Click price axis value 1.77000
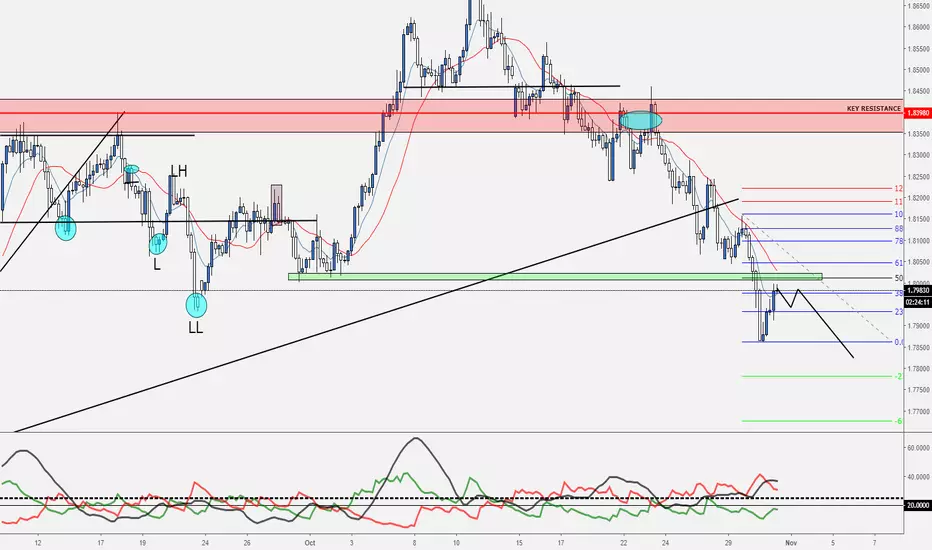 919,411
